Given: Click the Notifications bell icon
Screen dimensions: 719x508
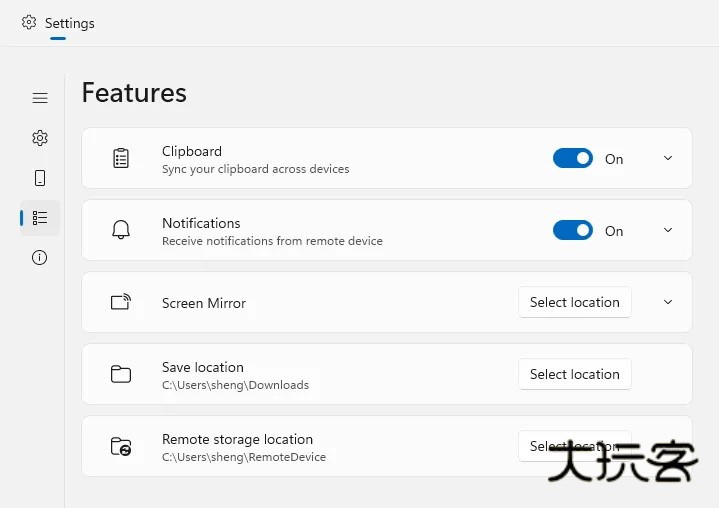Looking at the screenshot, I should pos(121,230).
